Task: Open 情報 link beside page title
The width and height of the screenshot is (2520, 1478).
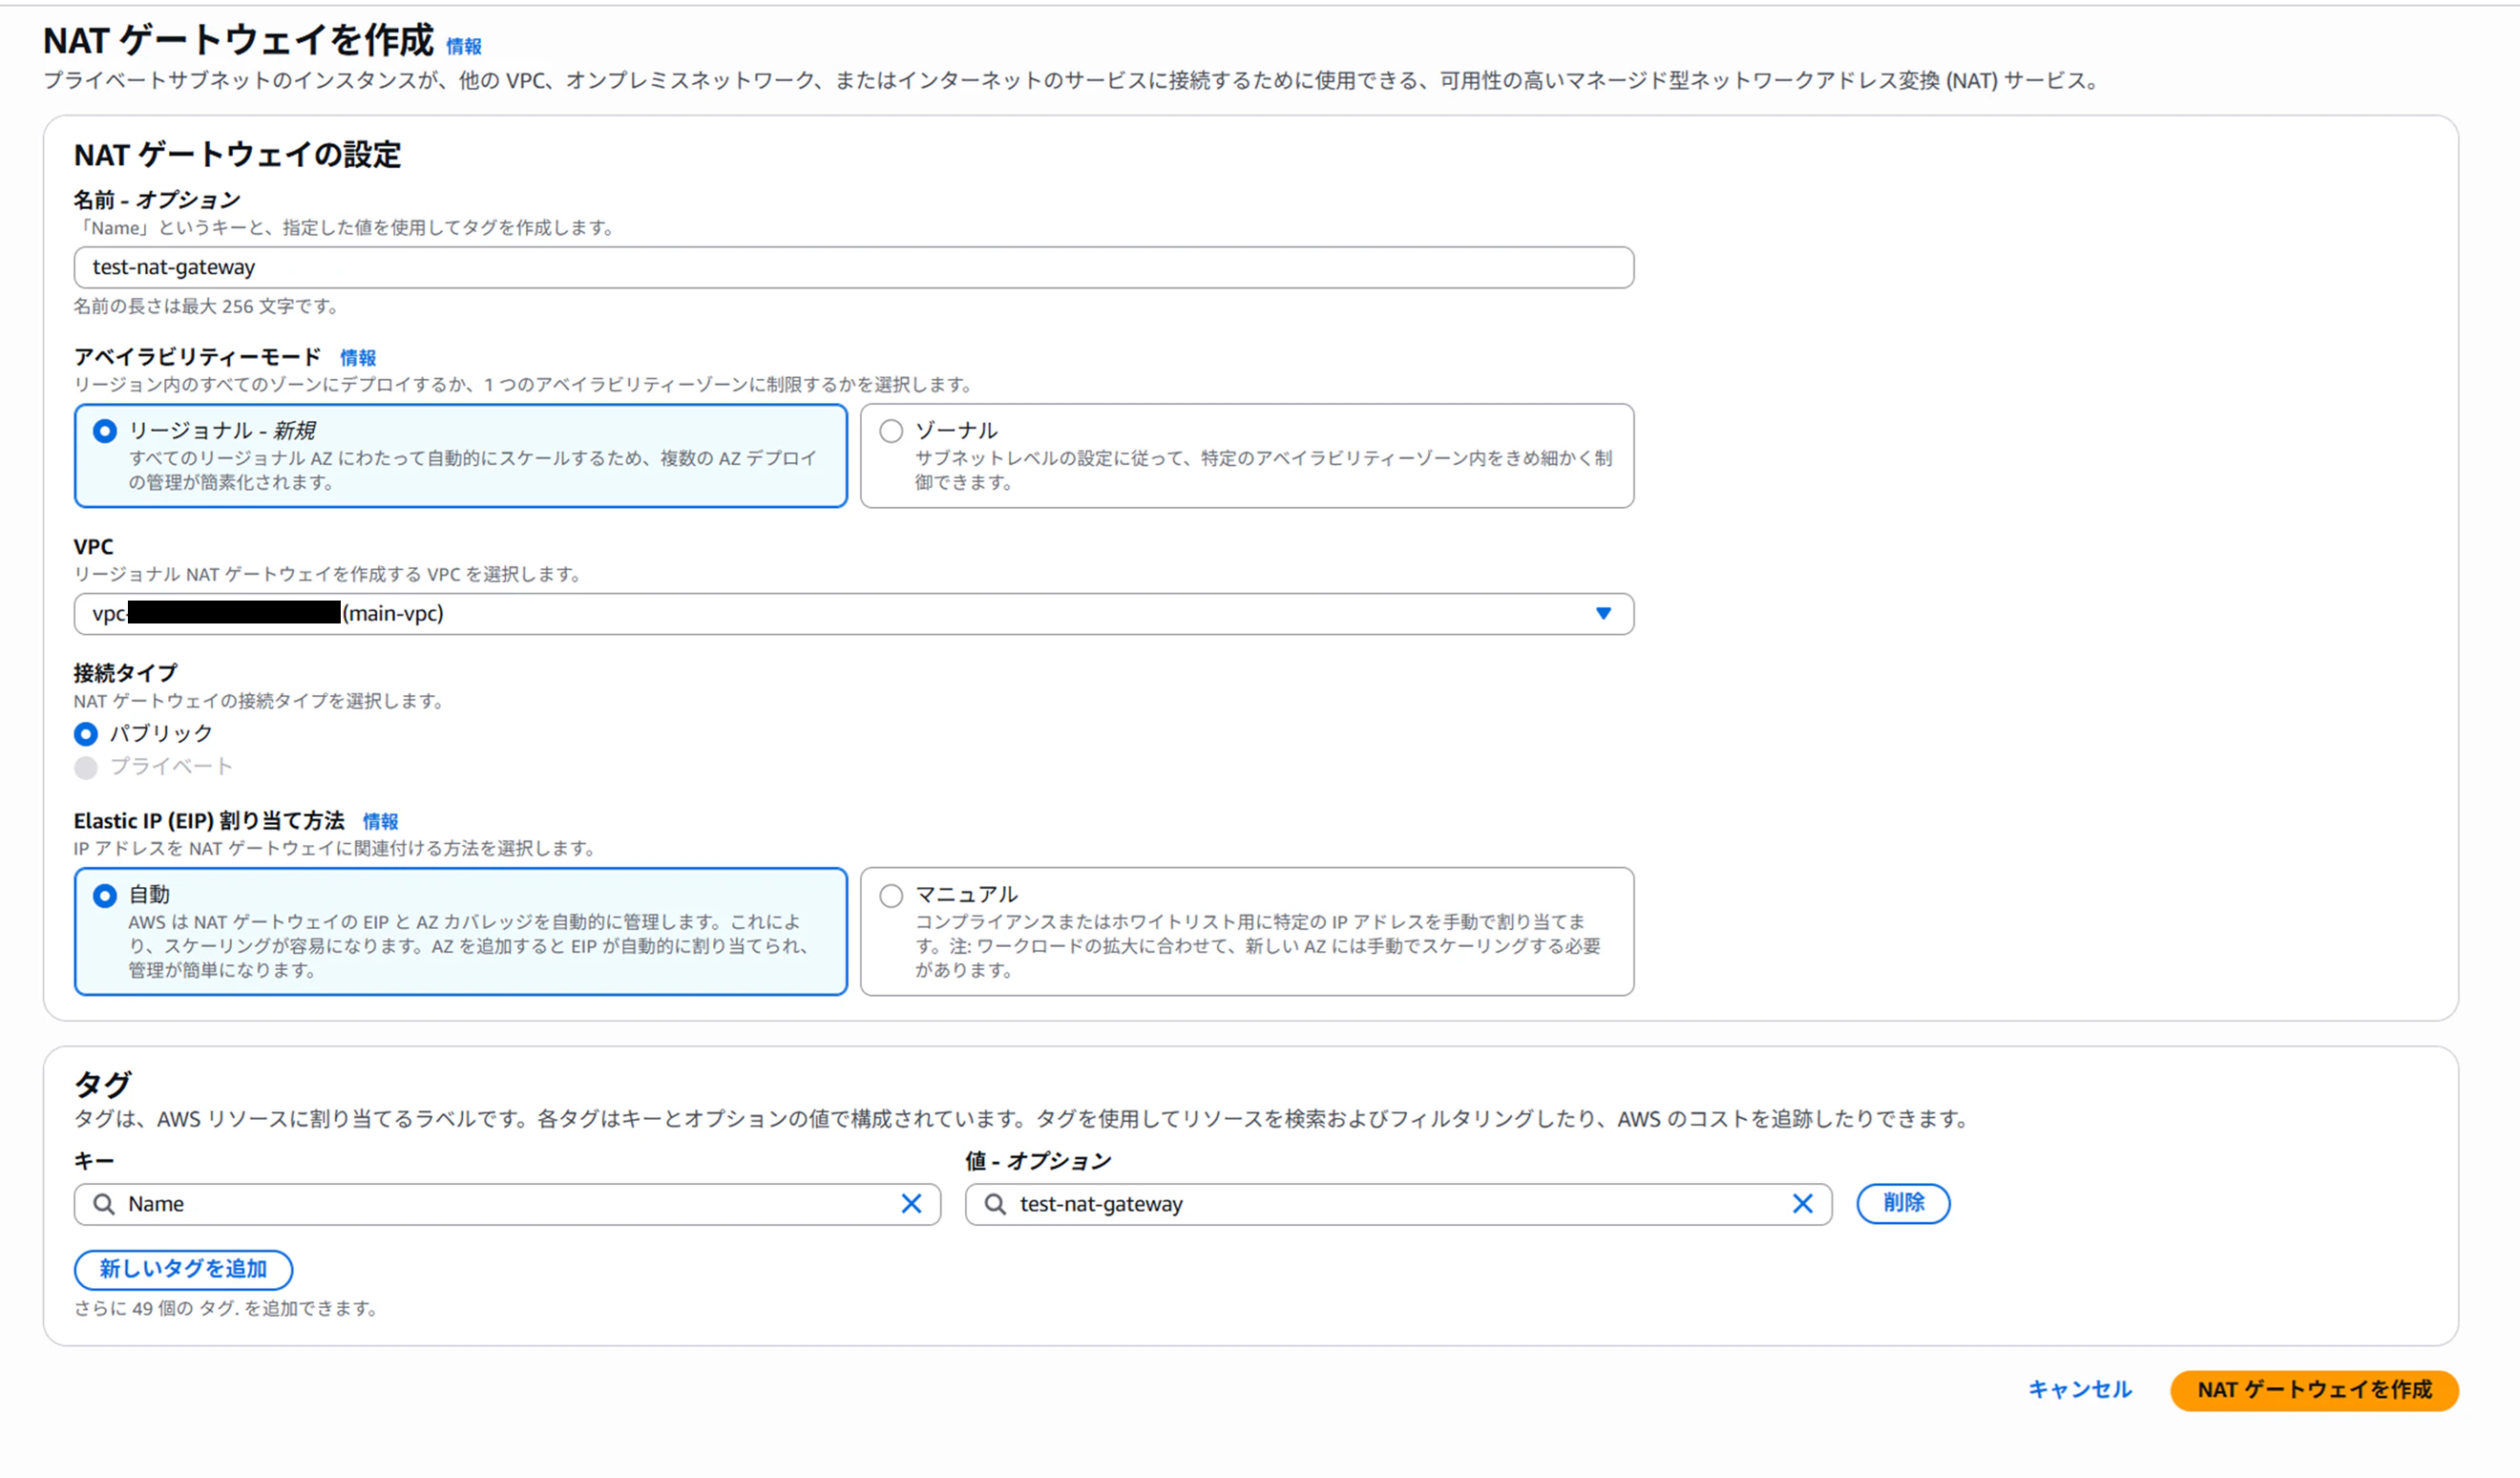Action: (x=464, y=47)
